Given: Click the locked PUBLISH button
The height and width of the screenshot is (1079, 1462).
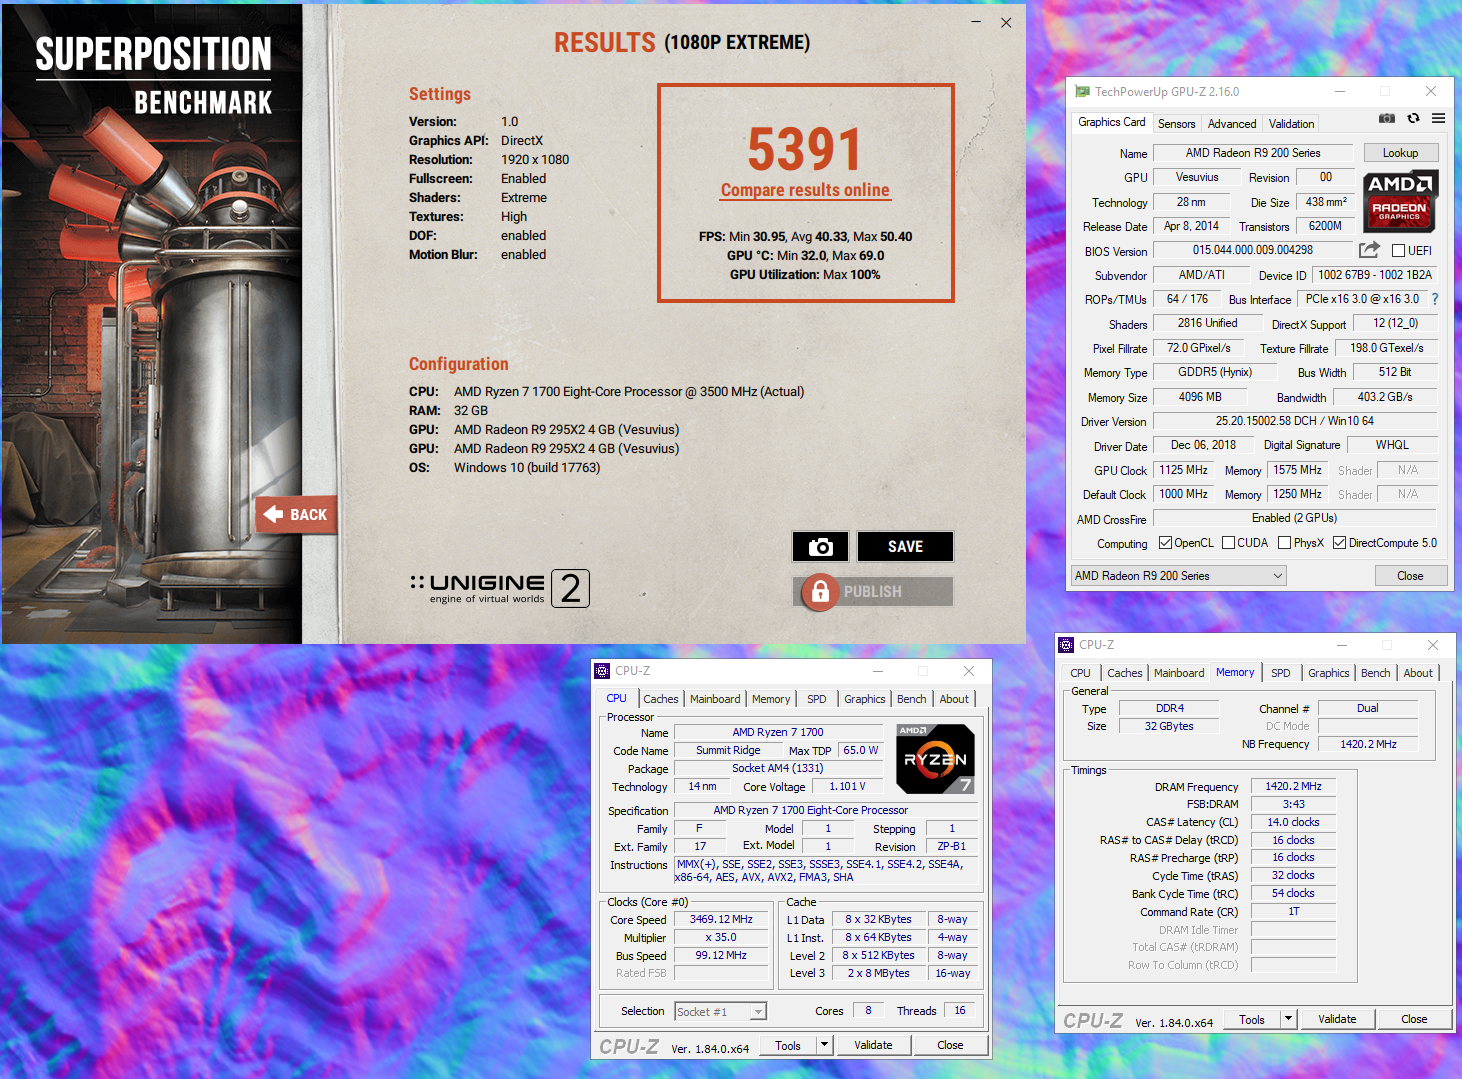Looking at the screenshot, I should [x=873, y=592].
